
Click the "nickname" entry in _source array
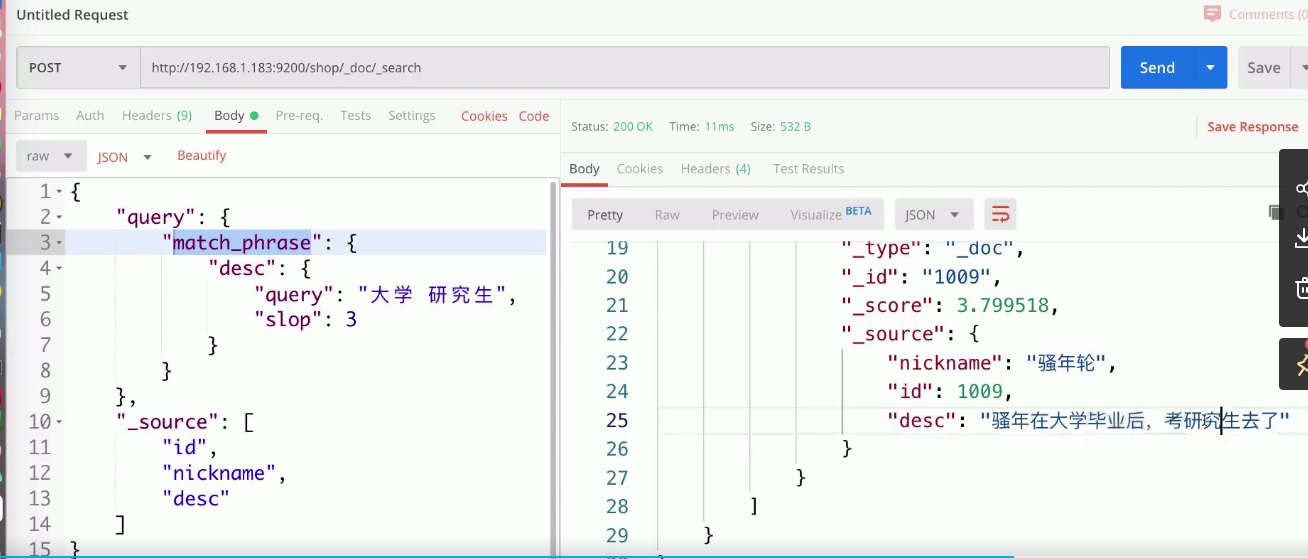[224, 473]
